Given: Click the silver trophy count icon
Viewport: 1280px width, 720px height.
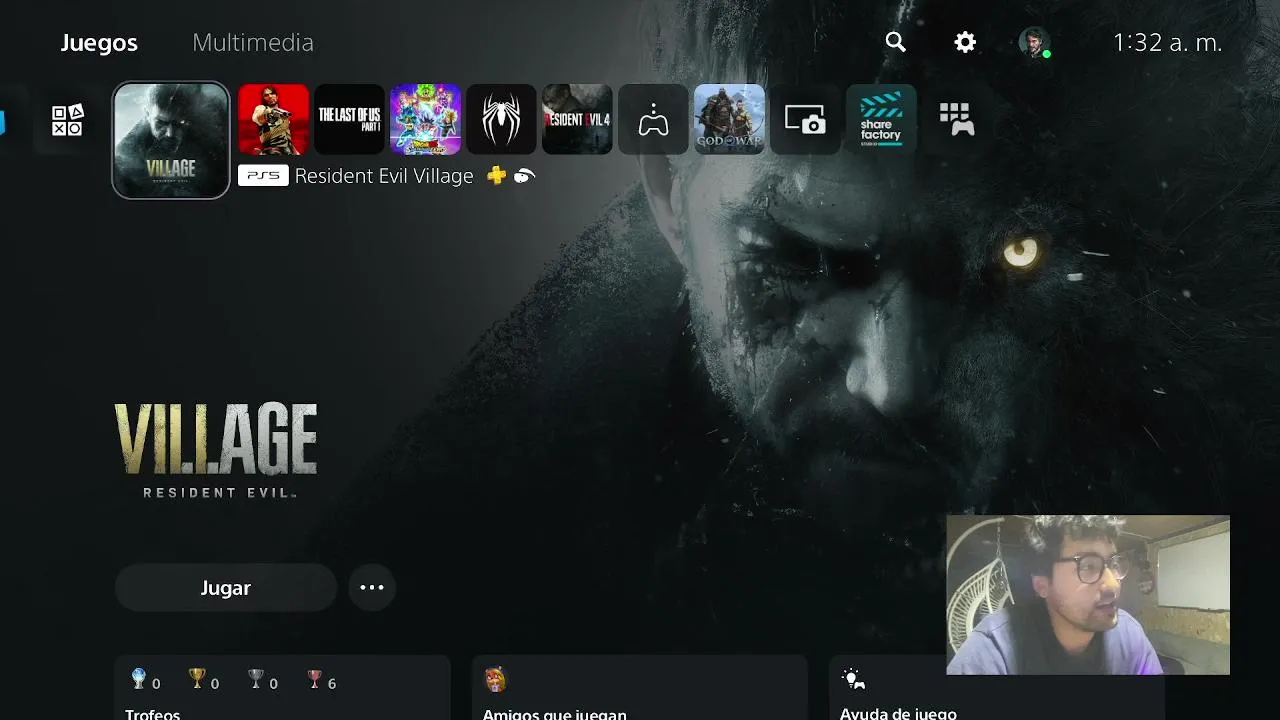Looking at the screenshot, I should [256, 680].
